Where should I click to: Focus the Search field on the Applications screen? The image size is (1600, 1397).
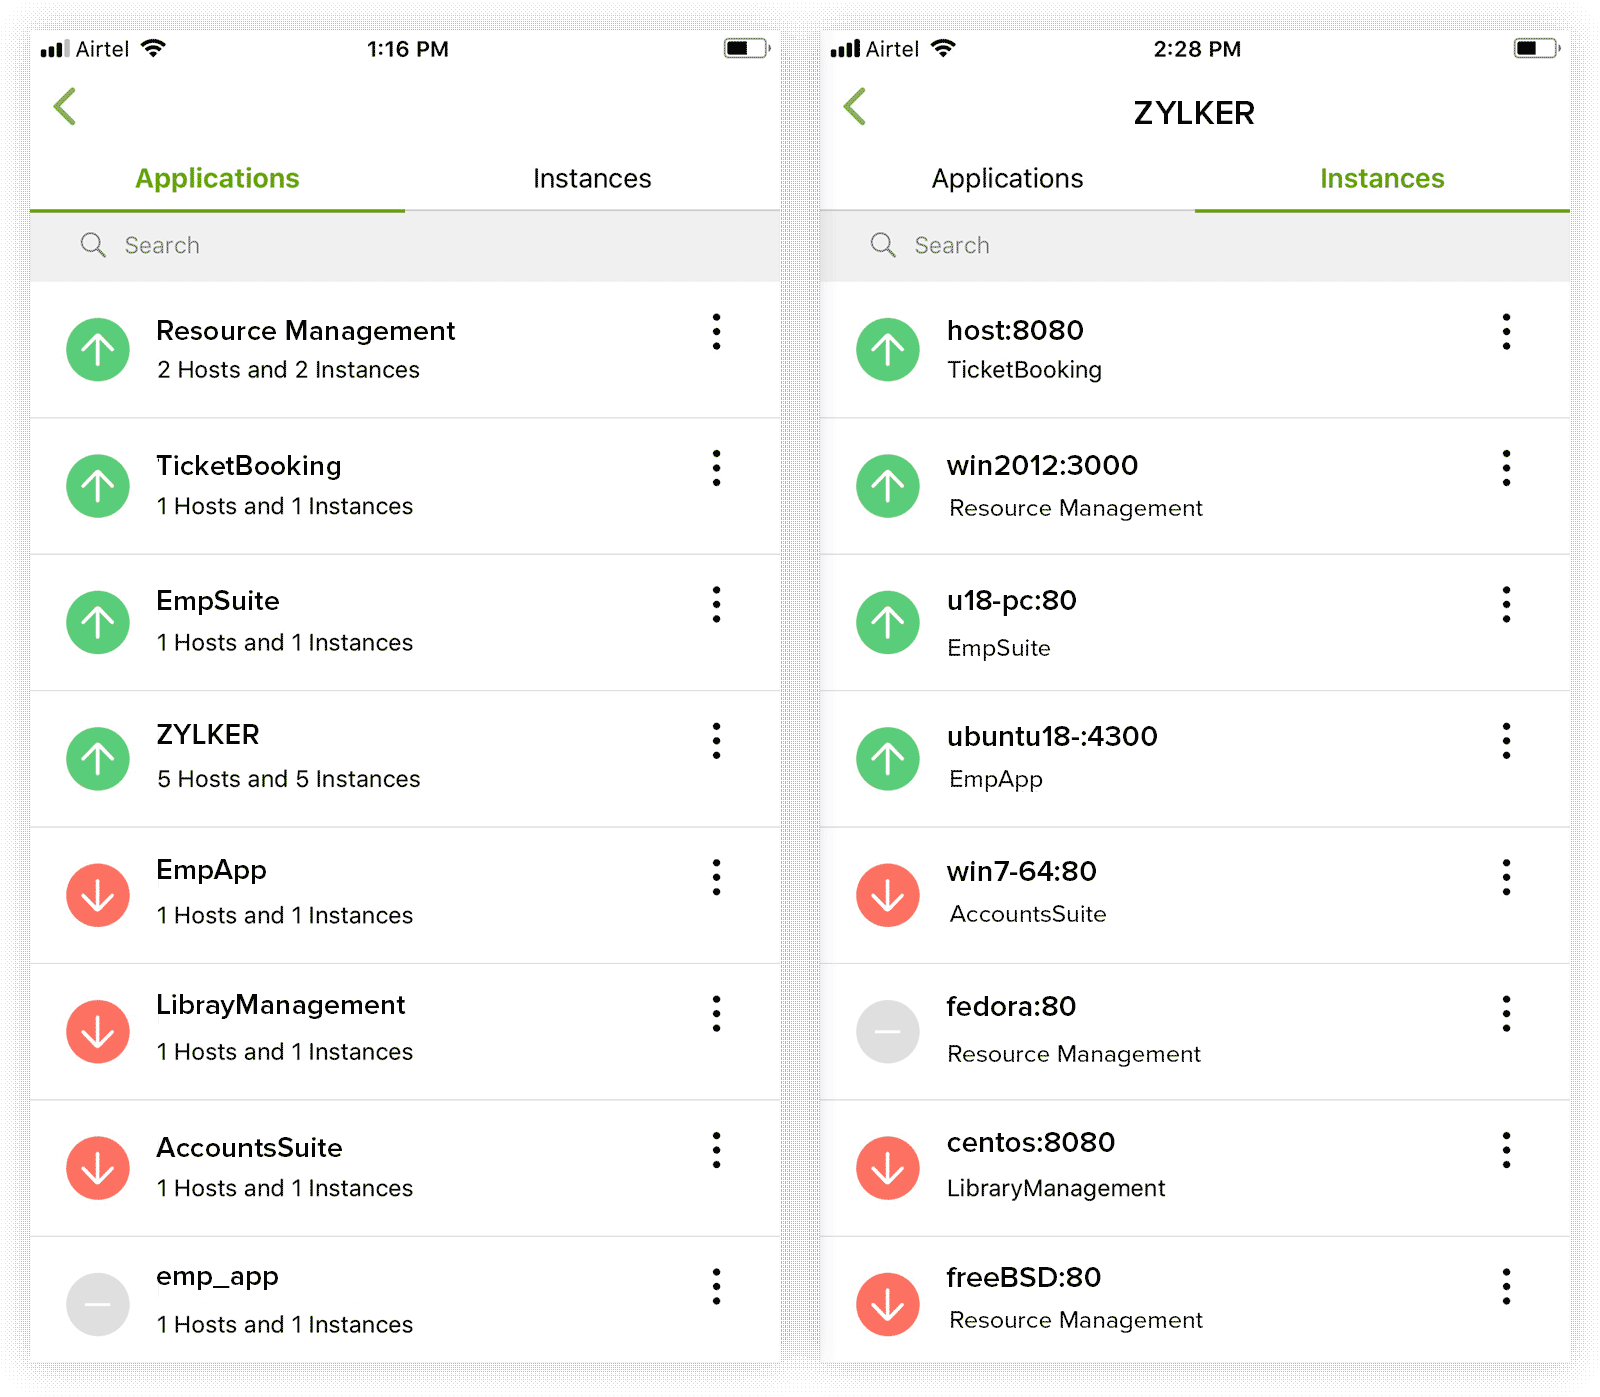click(x=405, y=245)
